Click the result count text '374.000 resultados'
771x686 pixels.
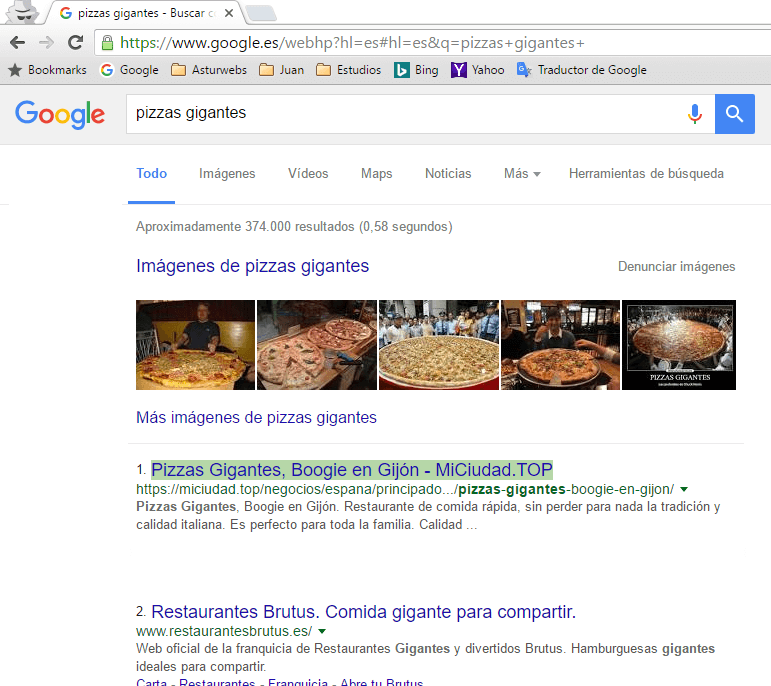(x=299, y=227)
